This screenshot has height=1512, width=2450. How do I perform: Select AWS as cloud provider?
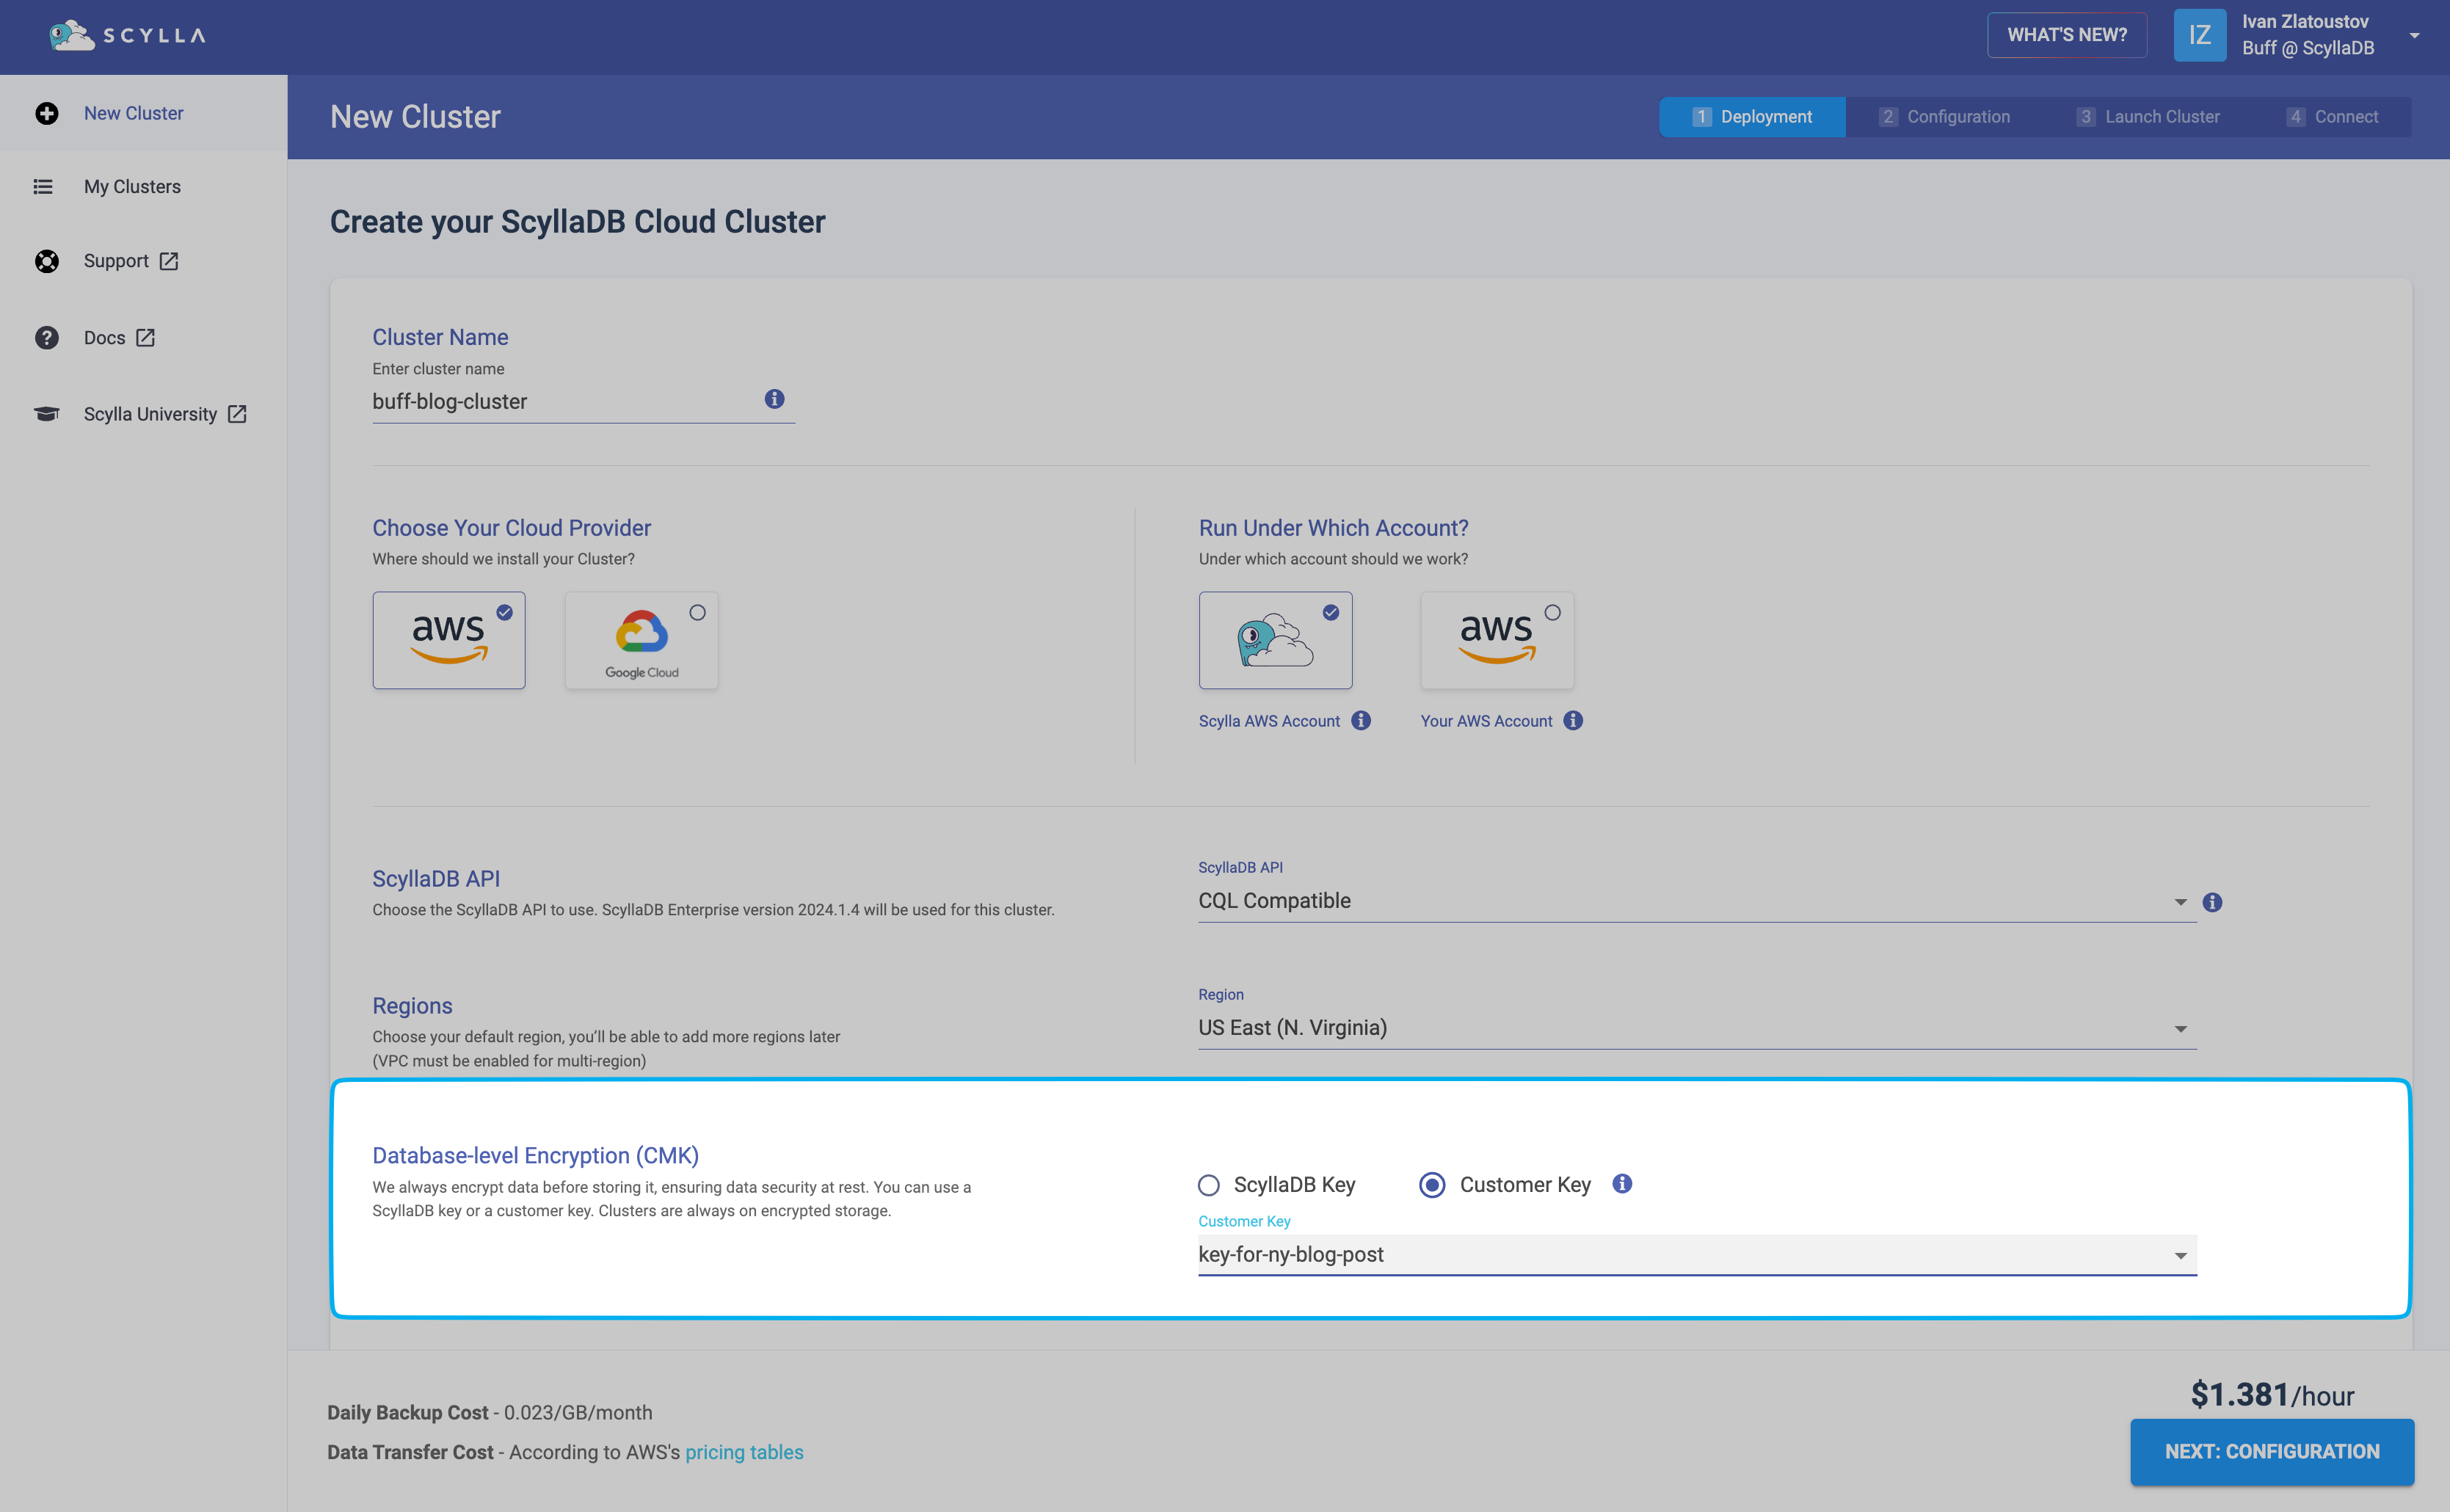449,640
